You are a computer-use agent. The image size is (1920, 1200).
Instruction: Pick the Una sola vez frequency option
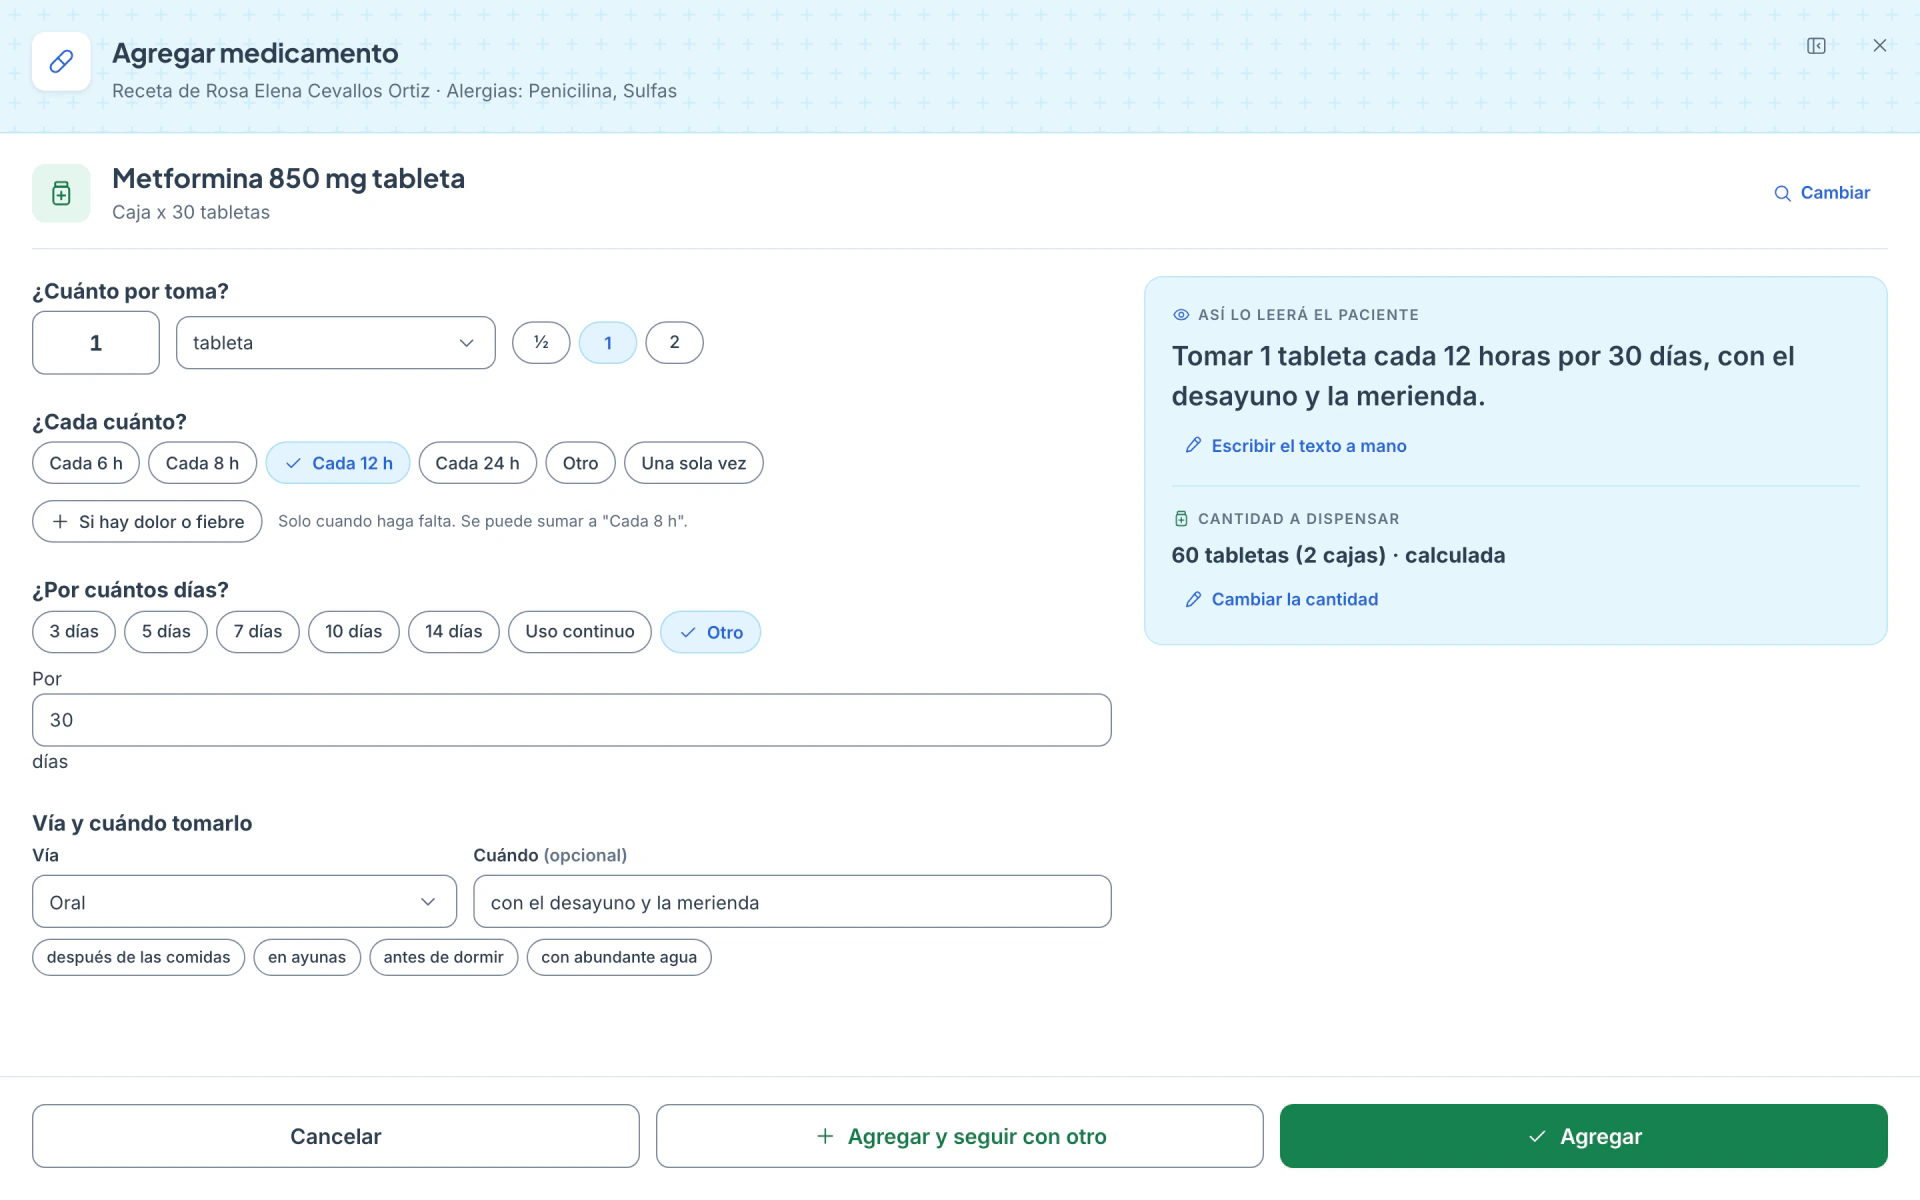tap(694, 463)
